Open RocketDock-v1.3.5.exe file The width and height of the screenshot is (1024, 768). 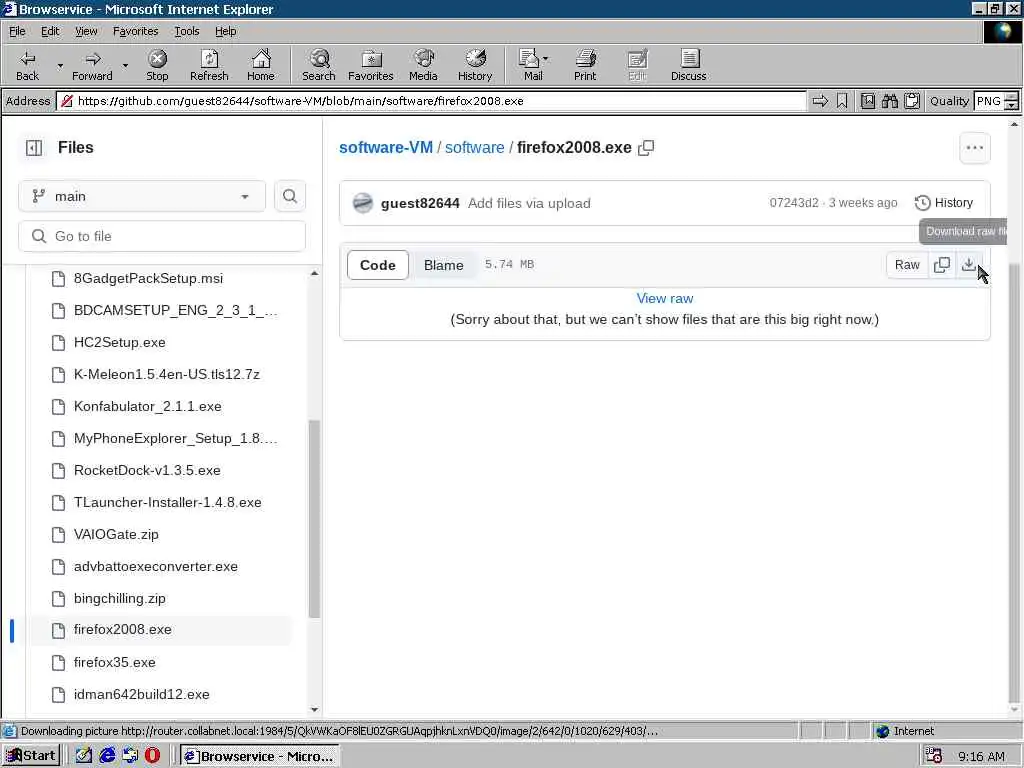[147, 470]
